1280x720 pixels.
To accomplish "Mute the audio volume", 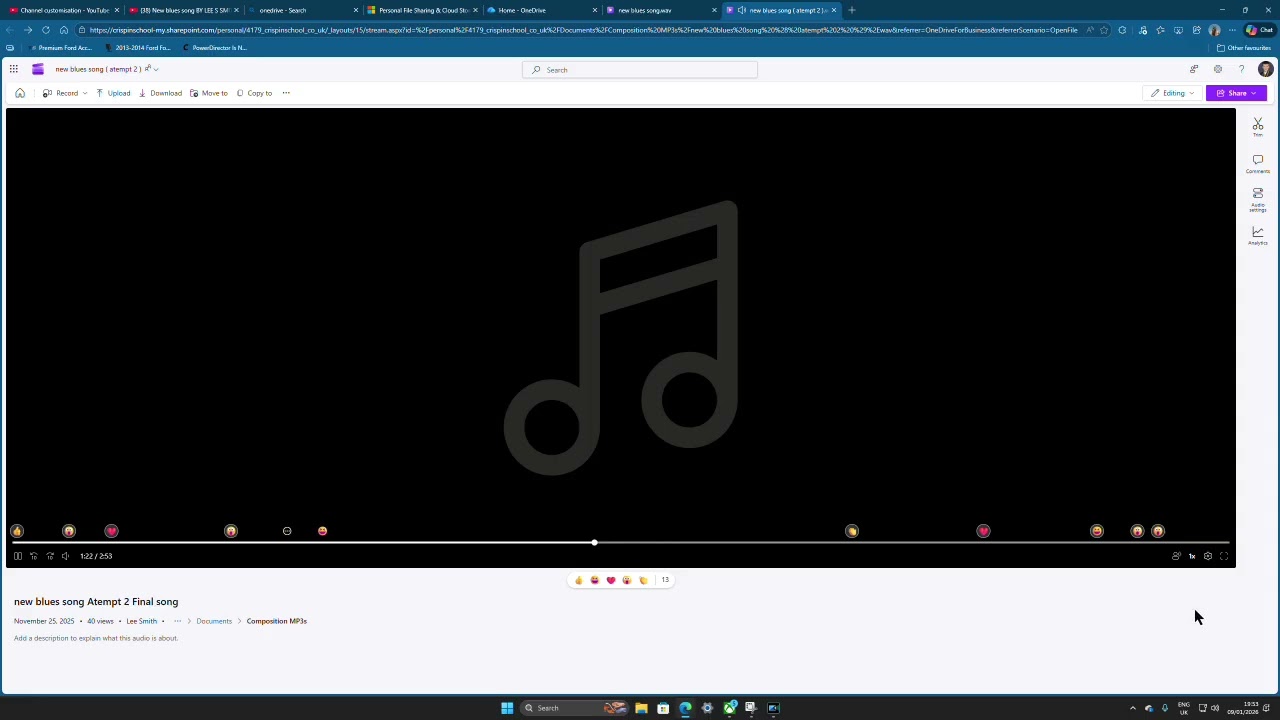I will click(66, 556).
